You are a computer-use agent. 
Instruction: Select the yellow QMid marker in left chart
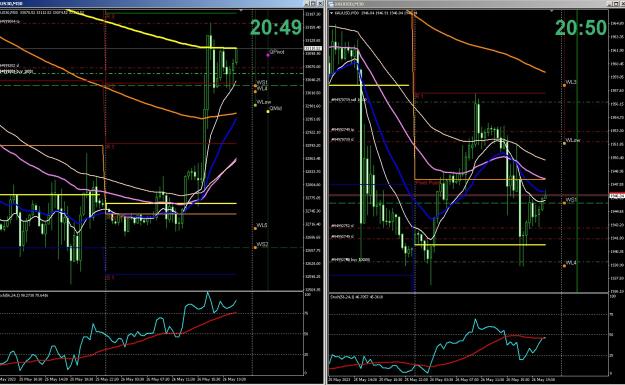coord(268,111)
